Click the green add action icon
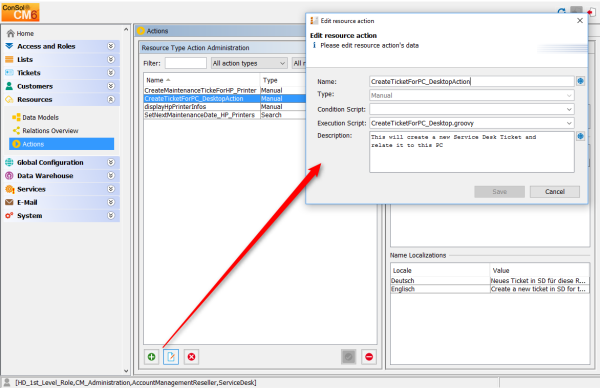This screenshot has height=388, width=600. [x=152, y=357]
